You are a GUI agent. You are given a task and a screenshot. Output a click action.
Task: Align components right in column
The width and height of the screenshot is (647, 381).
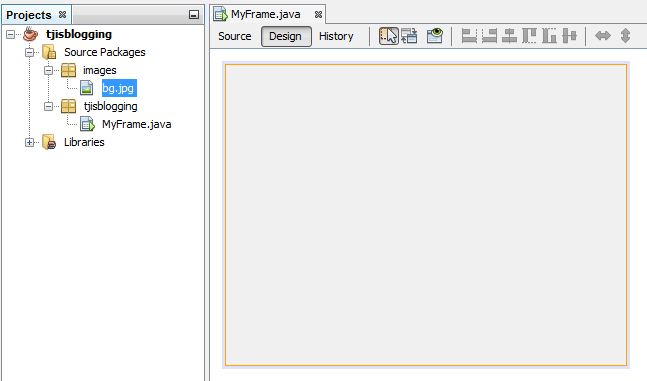[489, 36]
